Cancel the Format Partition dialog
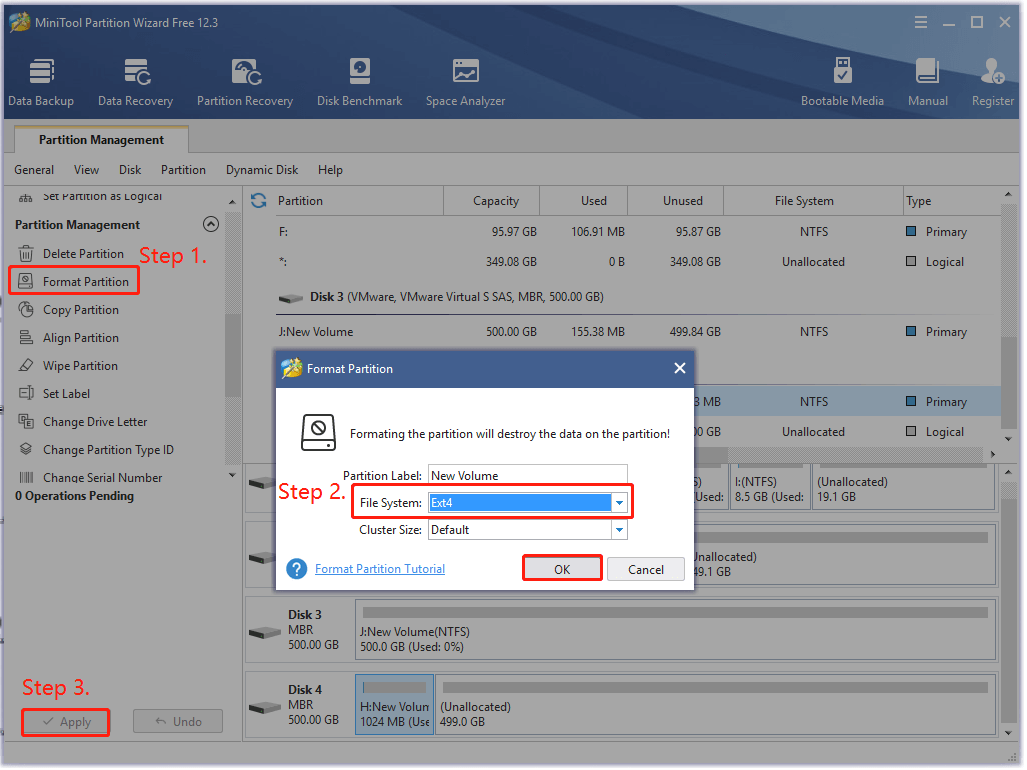The height and width of the screenshot is (770, 1027). (646, 570)
